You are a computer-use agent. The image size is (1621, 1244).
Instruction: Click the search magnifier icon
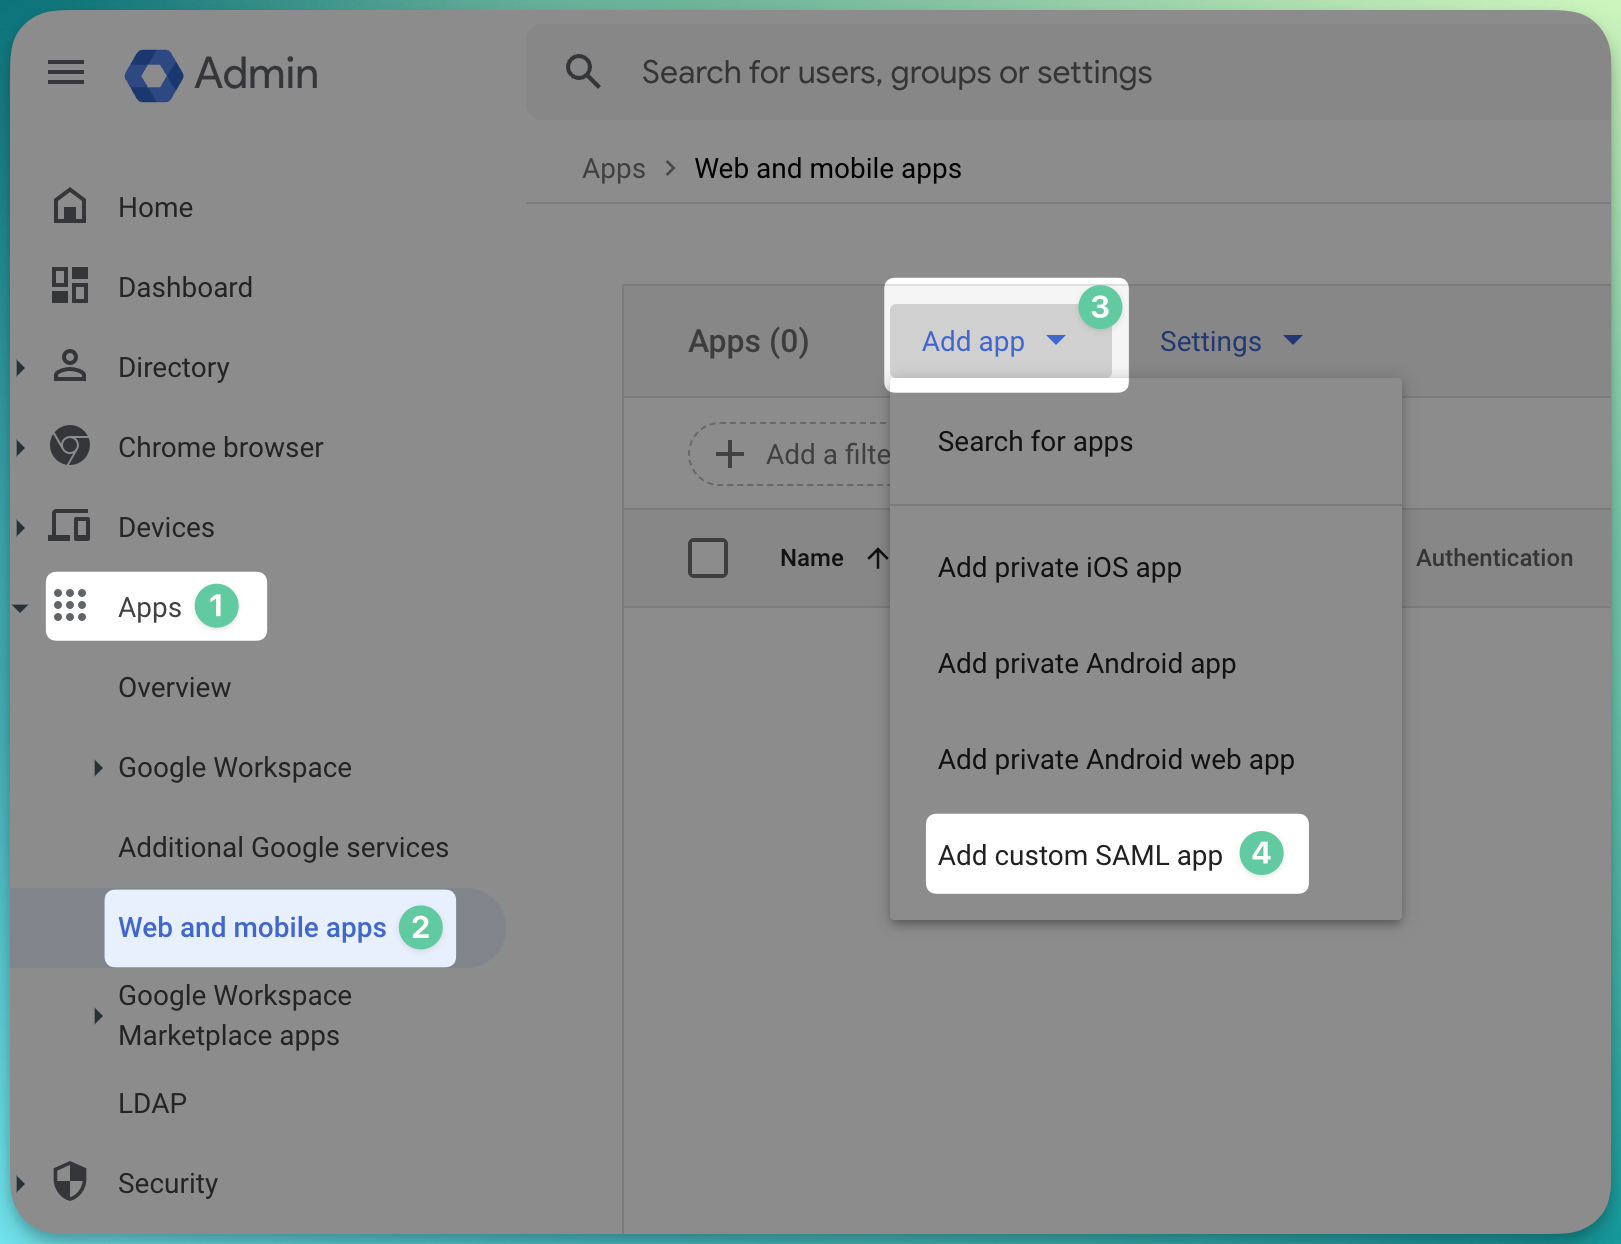(x=583, y=72)
